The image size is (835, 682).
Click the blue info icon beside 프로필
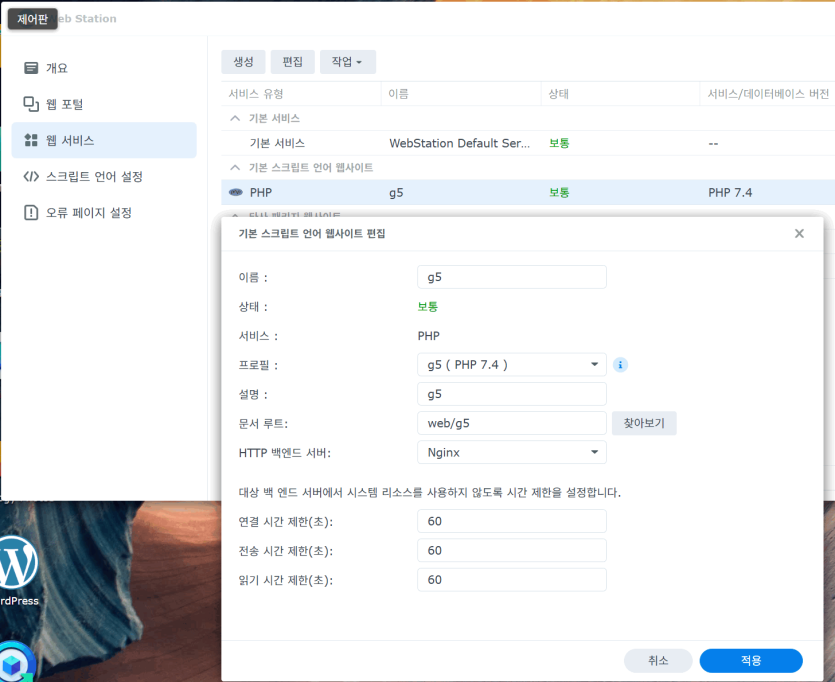(x=620, y=365)
